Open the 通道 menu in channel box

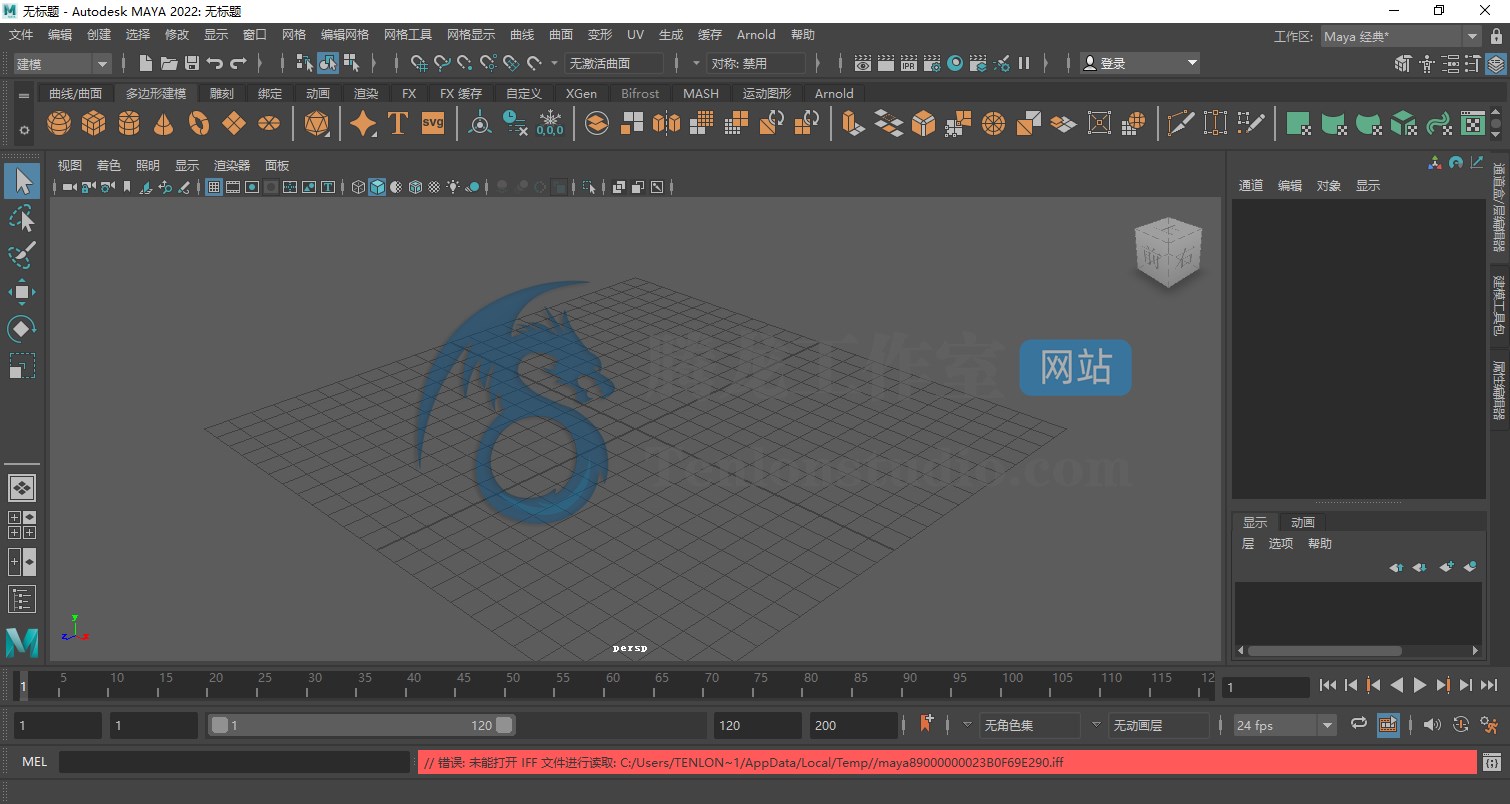point(1251,185)
